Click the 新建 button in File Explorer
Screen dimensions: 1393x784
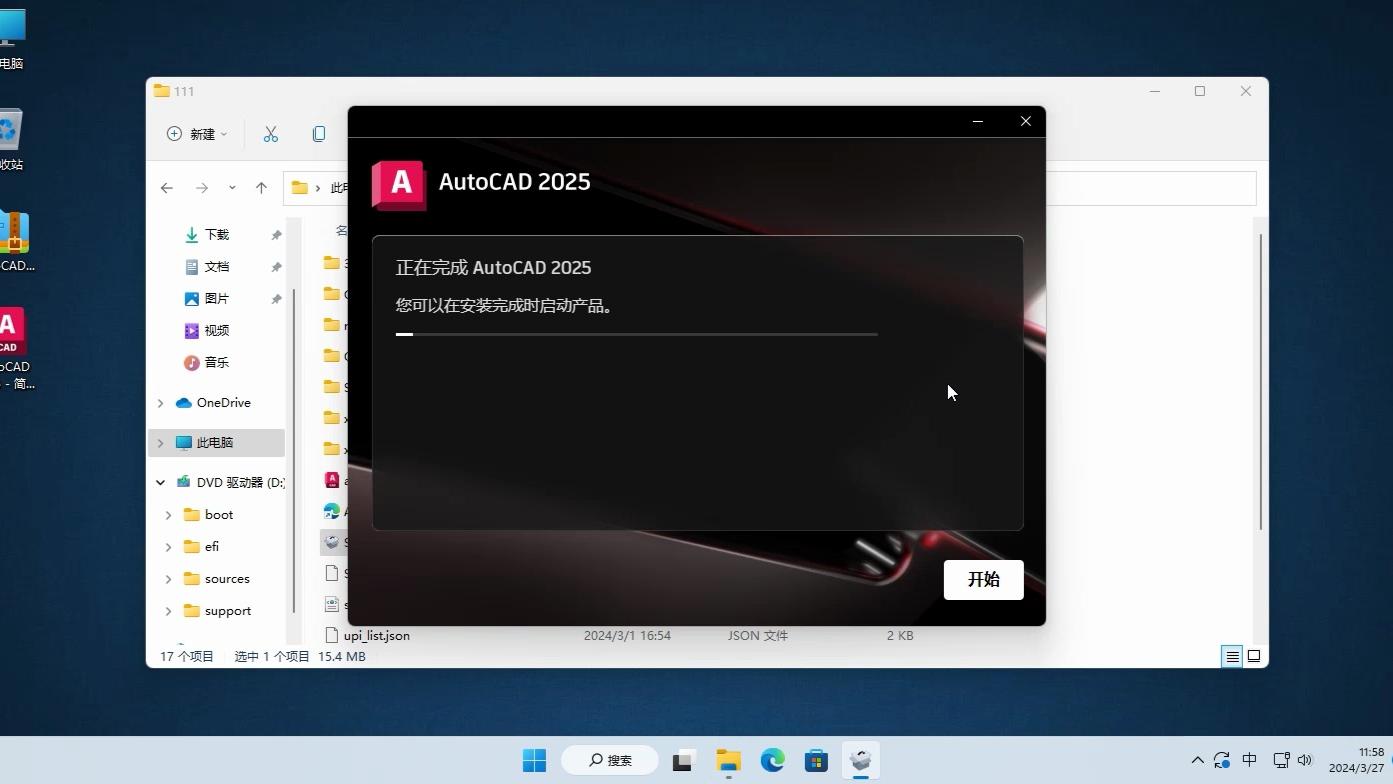coord(197,134)
